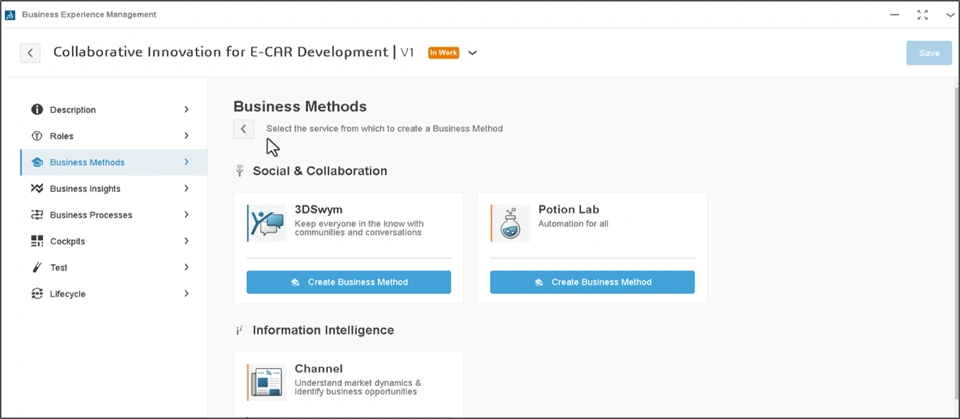Click the Channel newspaper icon

(x=267, y=382)
